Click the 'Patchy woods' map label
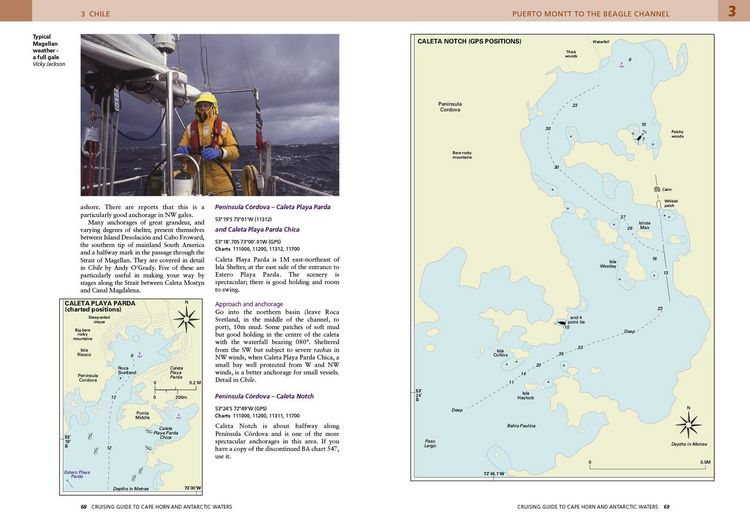The image size is (750, 530). point(677,134)
